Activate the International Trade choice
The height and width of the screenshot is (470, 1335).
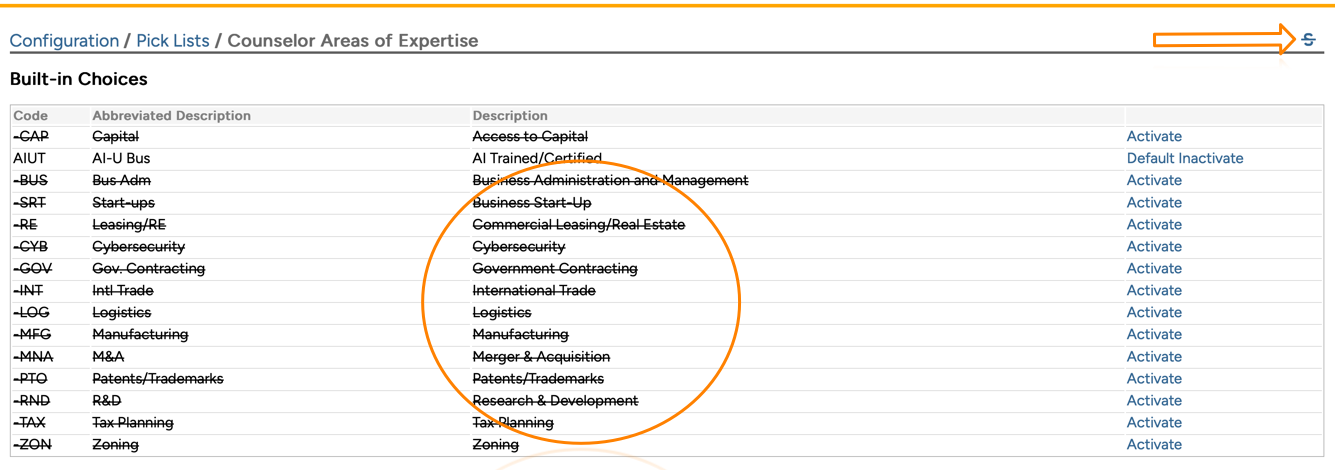(x=1154, y=290)
